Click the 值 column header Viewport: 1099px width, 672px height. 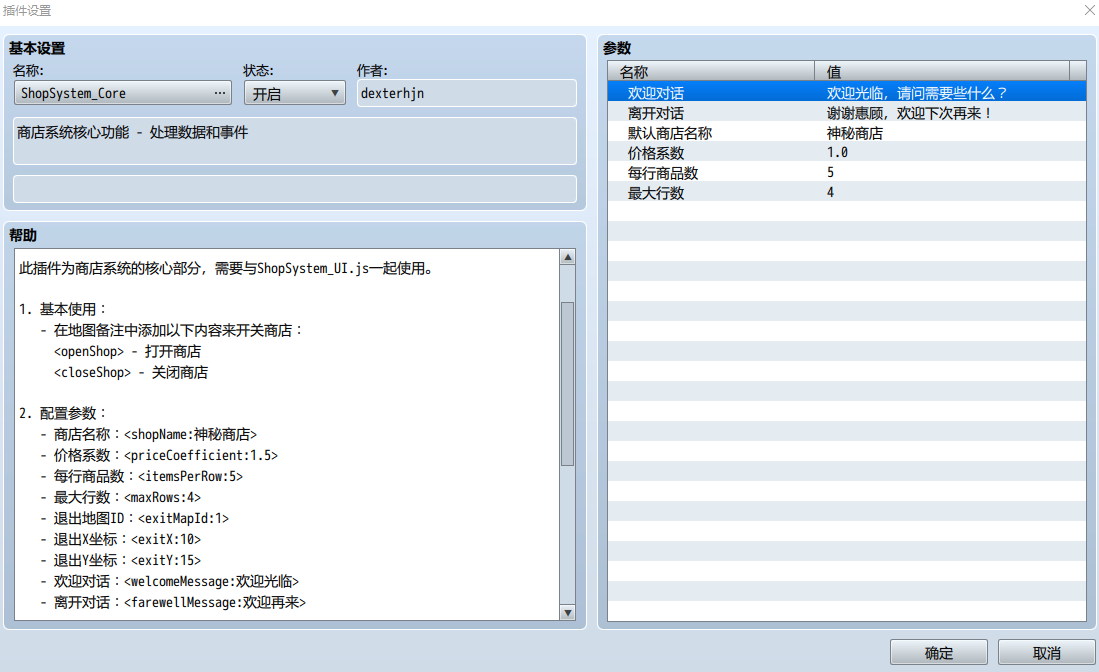click(x=942, y=71)
